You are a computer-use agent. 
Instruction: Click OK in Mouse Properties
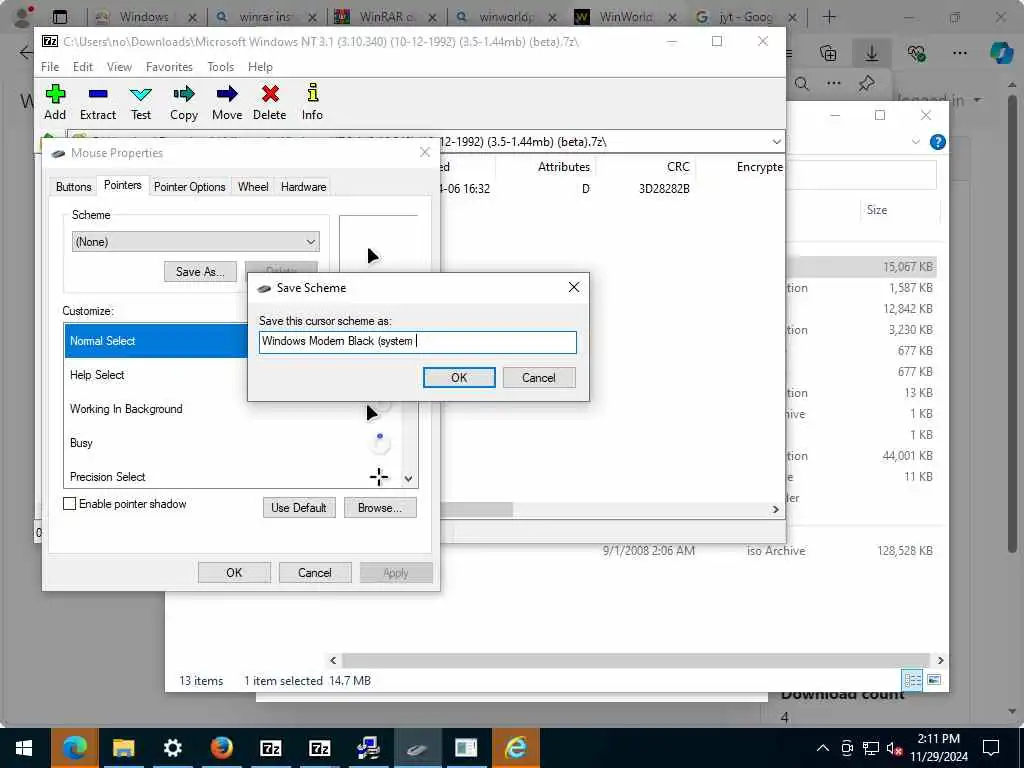pyautogui.click(x=234, y=573)
